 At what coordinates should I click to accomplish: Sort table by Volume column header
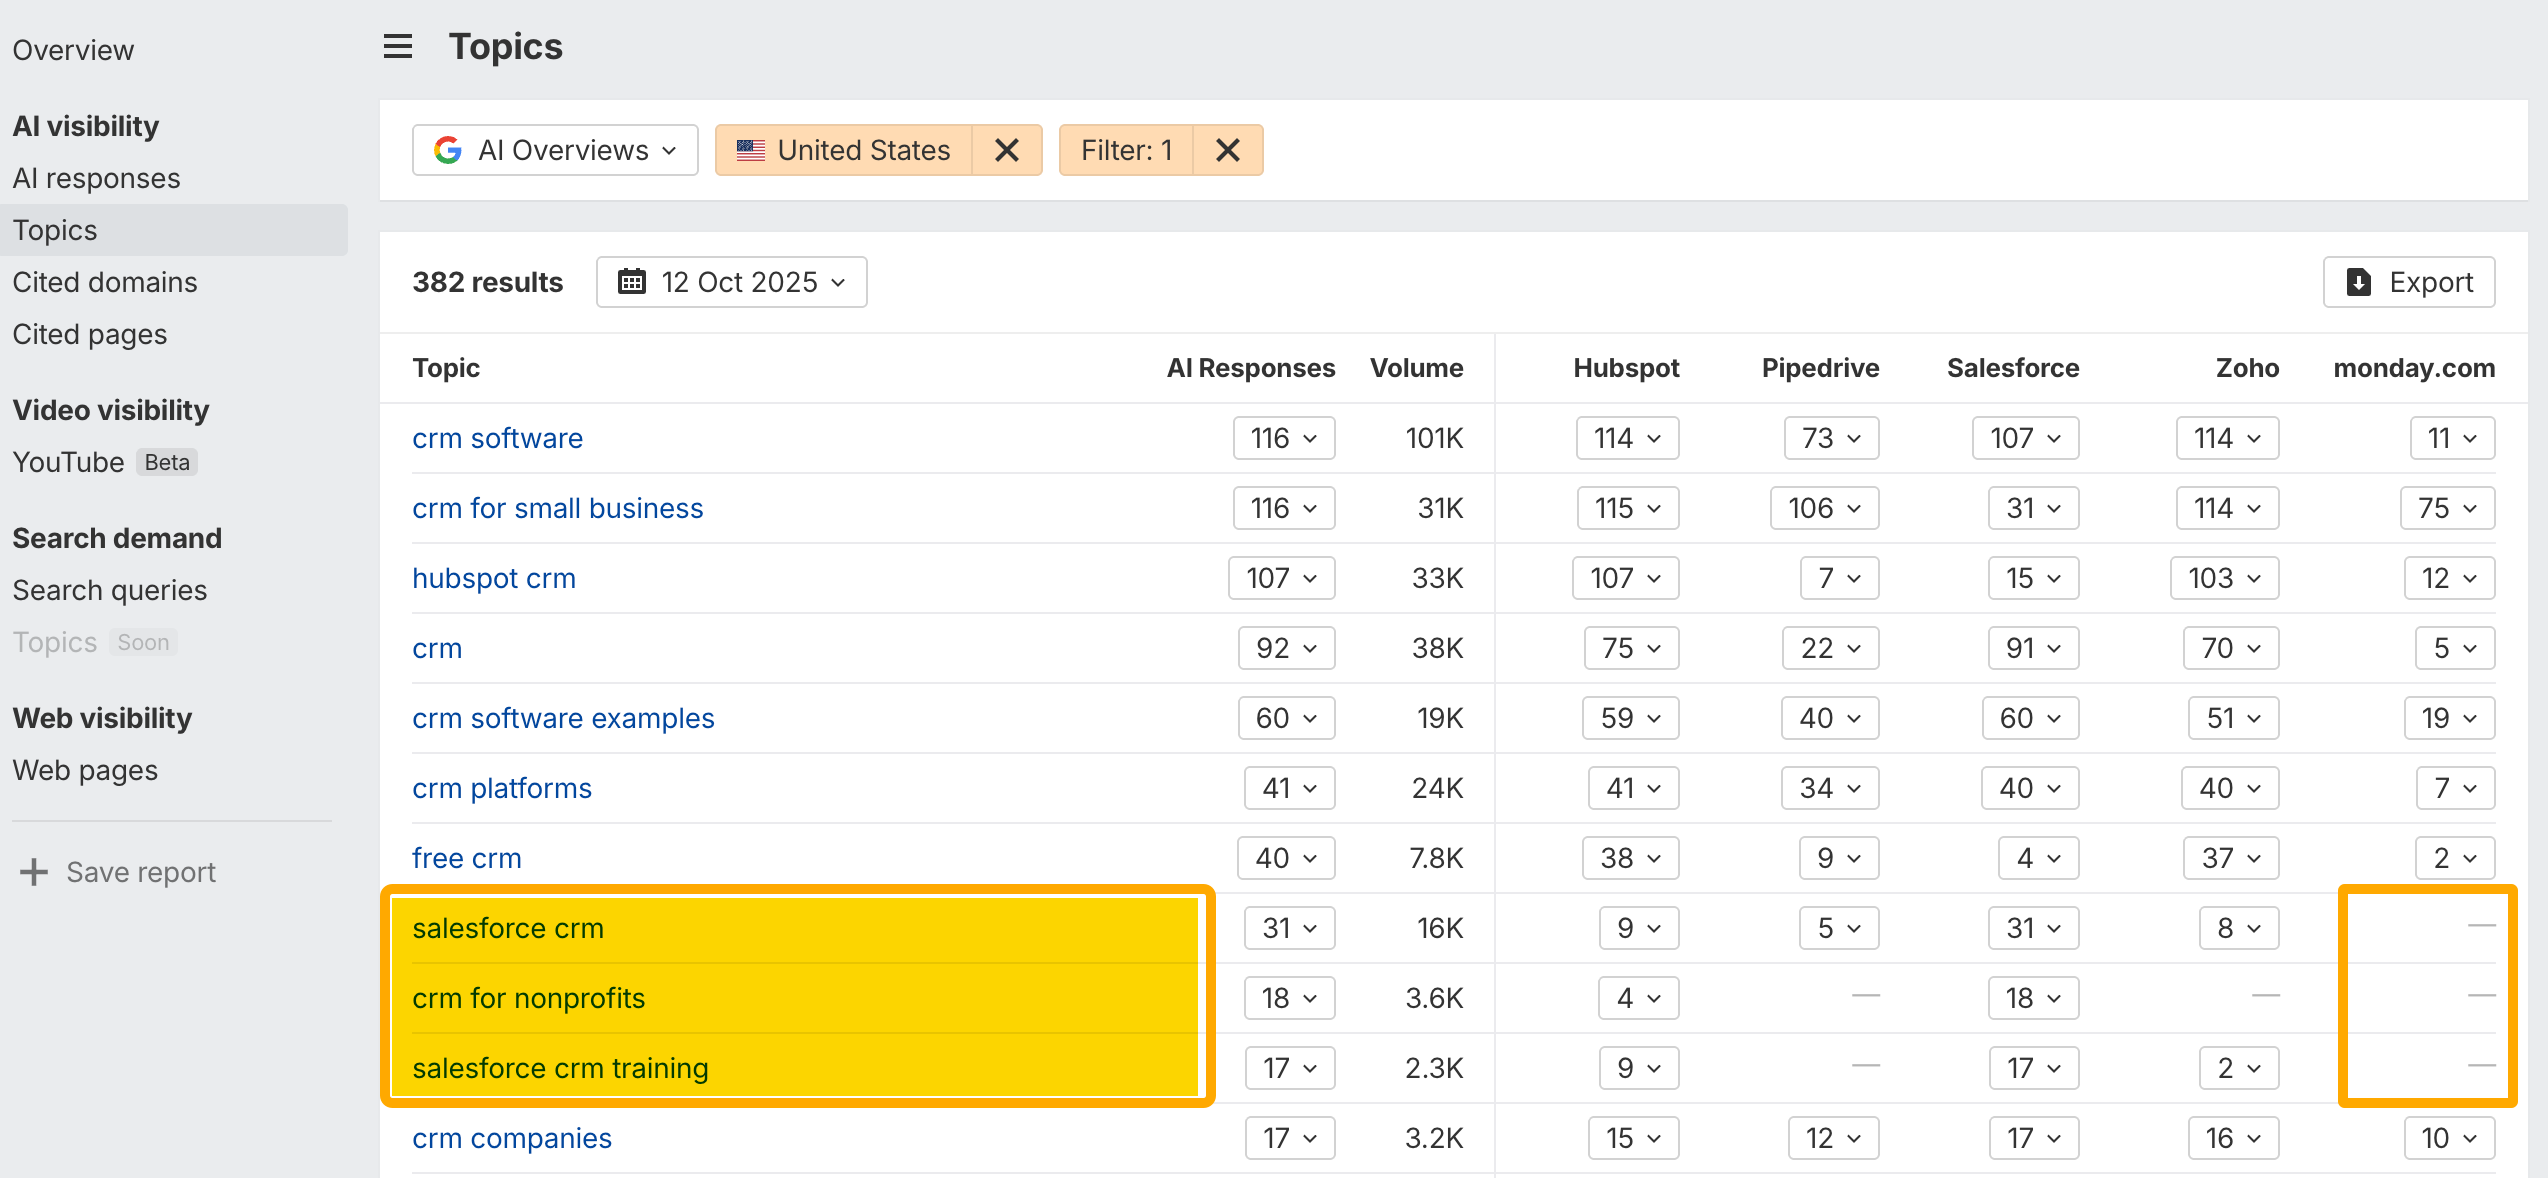point(1416,368)
